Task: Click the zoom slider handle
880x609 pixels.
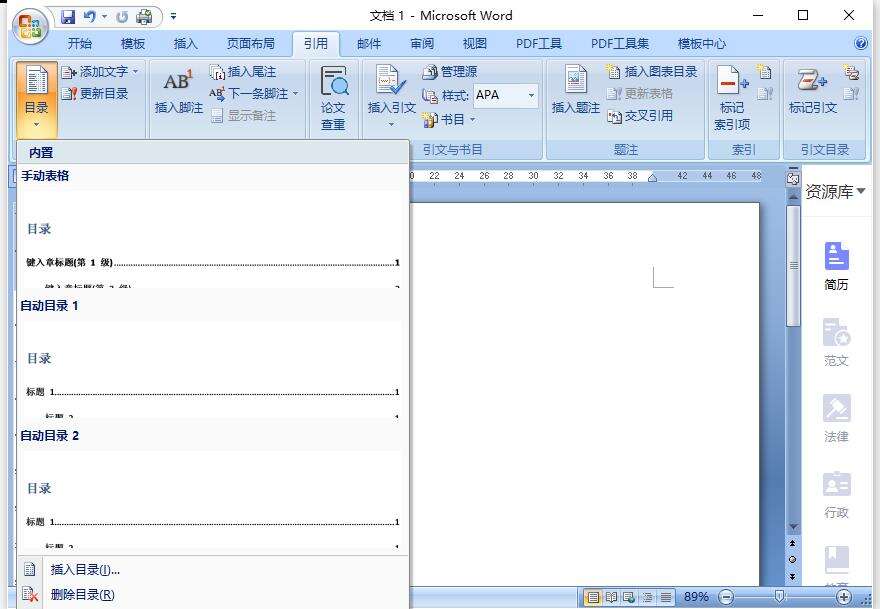Action: click(779, 596)
